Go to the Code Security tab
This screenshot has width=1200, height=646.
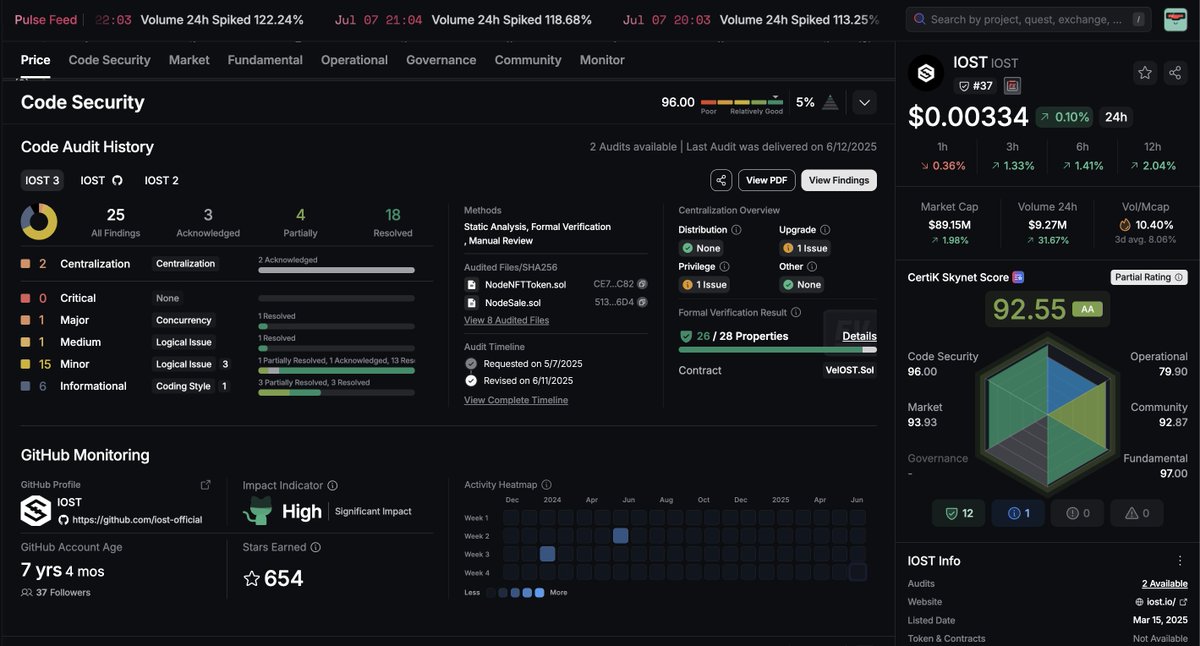pyautogui.click(x=109, y=60)
